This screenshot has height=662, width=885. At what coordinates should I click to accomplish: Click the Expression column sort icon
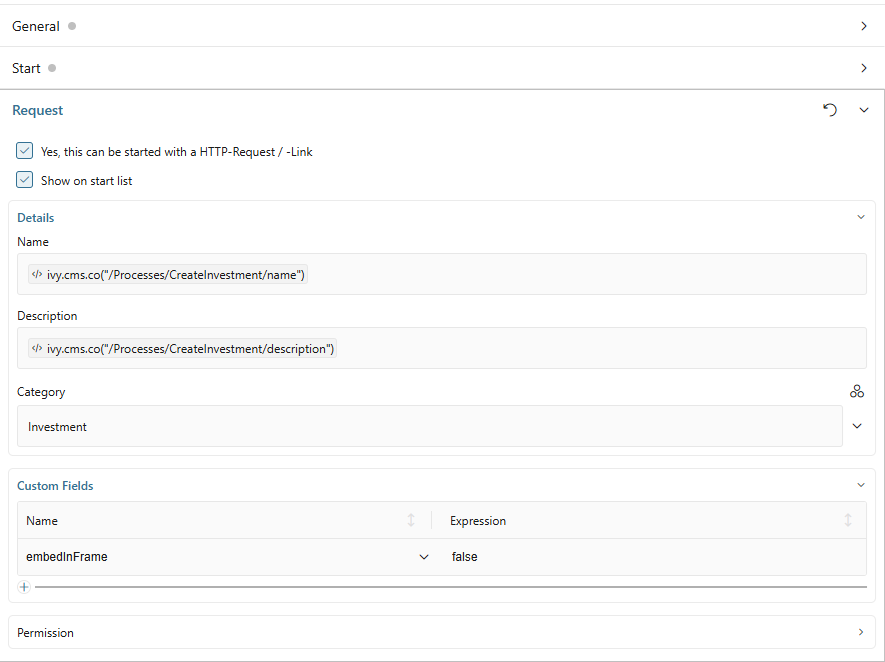point(848,521)
